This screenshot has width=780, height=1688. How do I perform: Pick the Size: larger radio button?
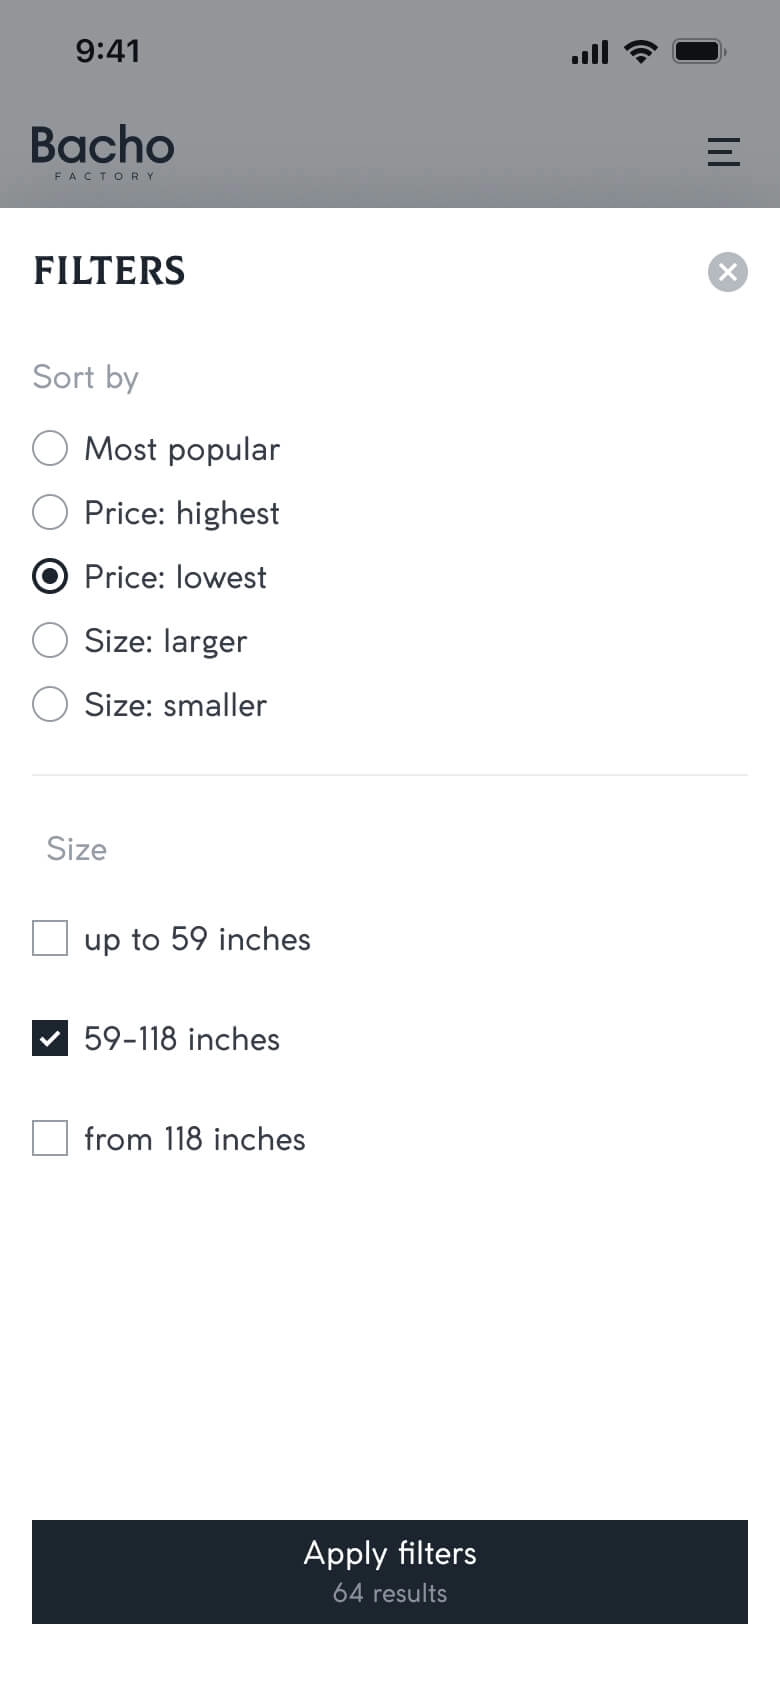pos(50,640)
